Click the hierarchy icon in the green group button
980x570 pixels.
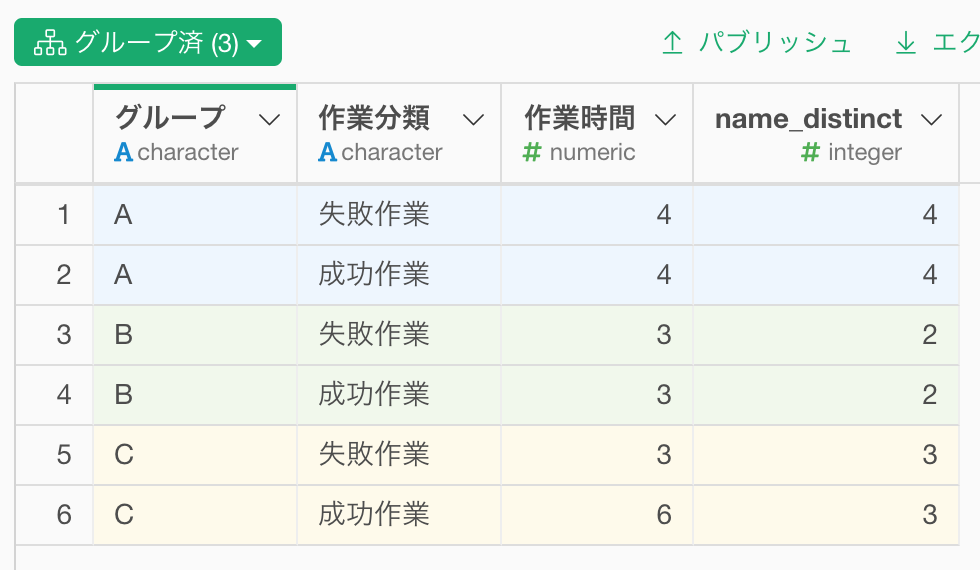50,43
